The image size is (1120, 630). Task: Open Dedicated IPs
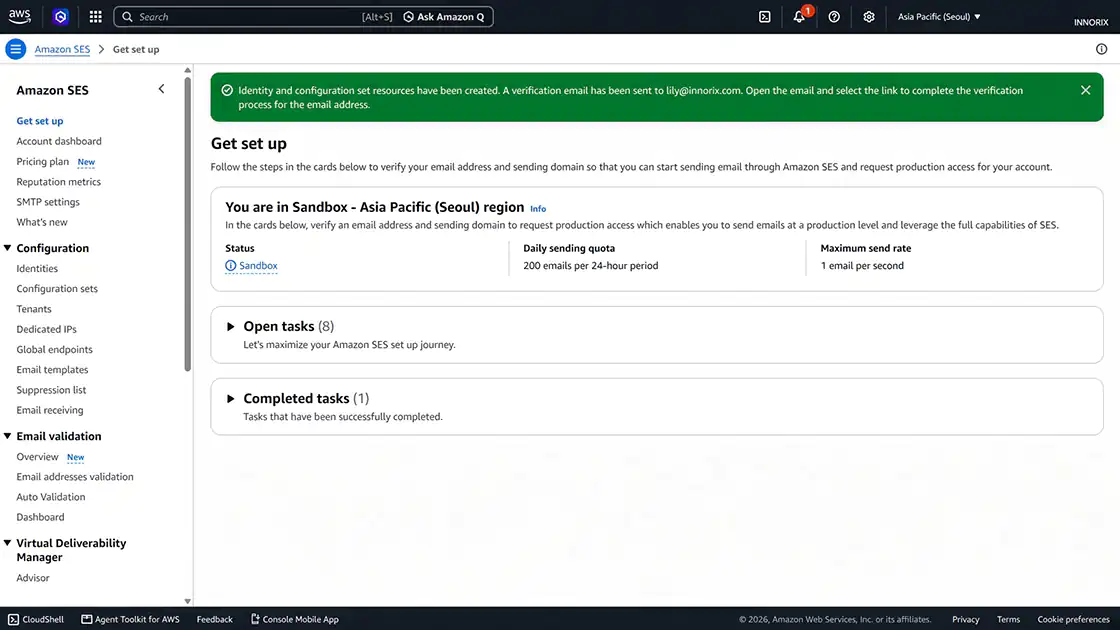point(46,329)
